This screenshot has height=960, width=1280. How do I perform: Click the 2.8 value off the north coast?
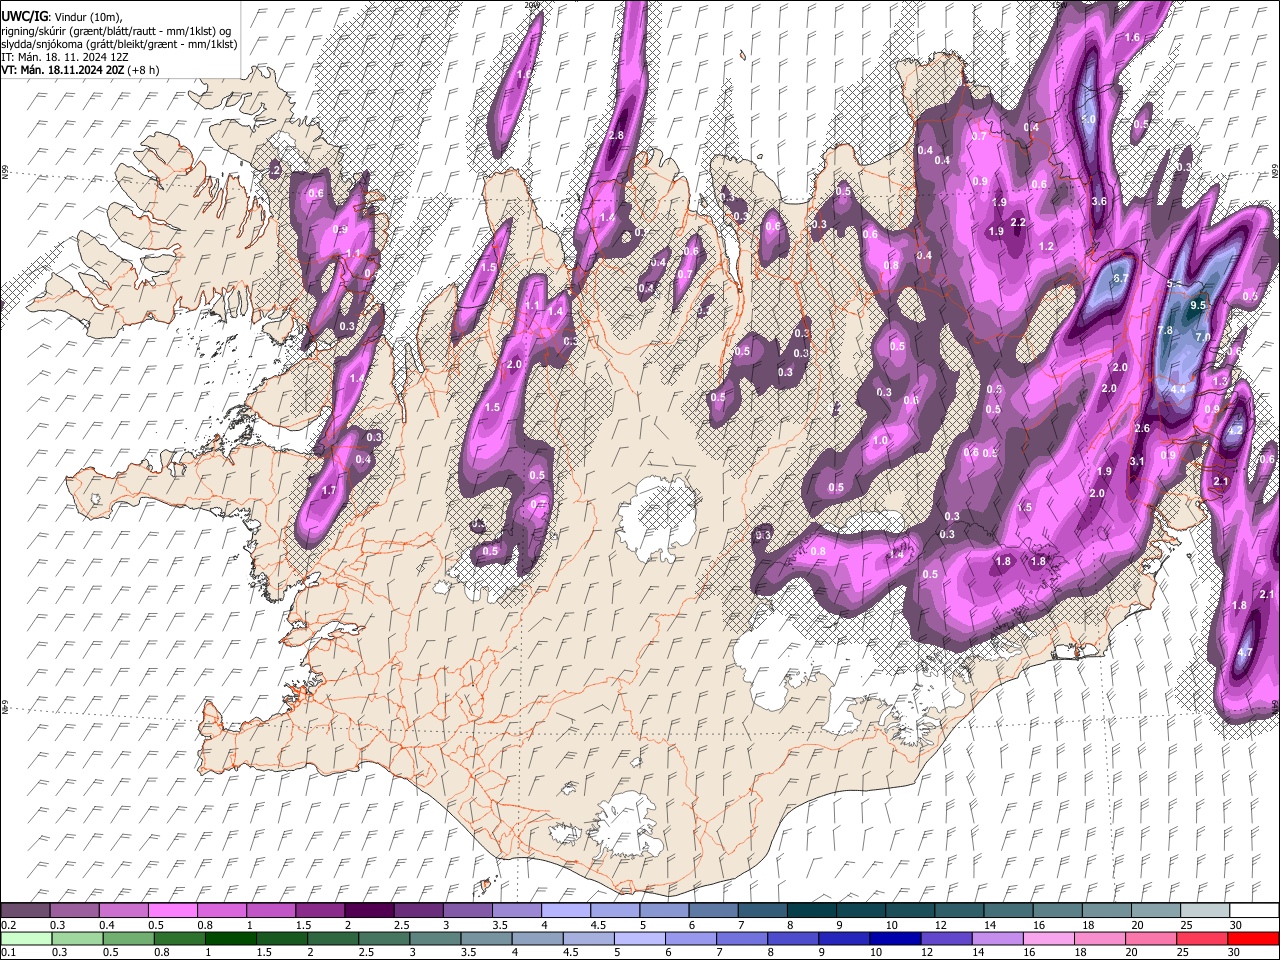tap(616, 135)
